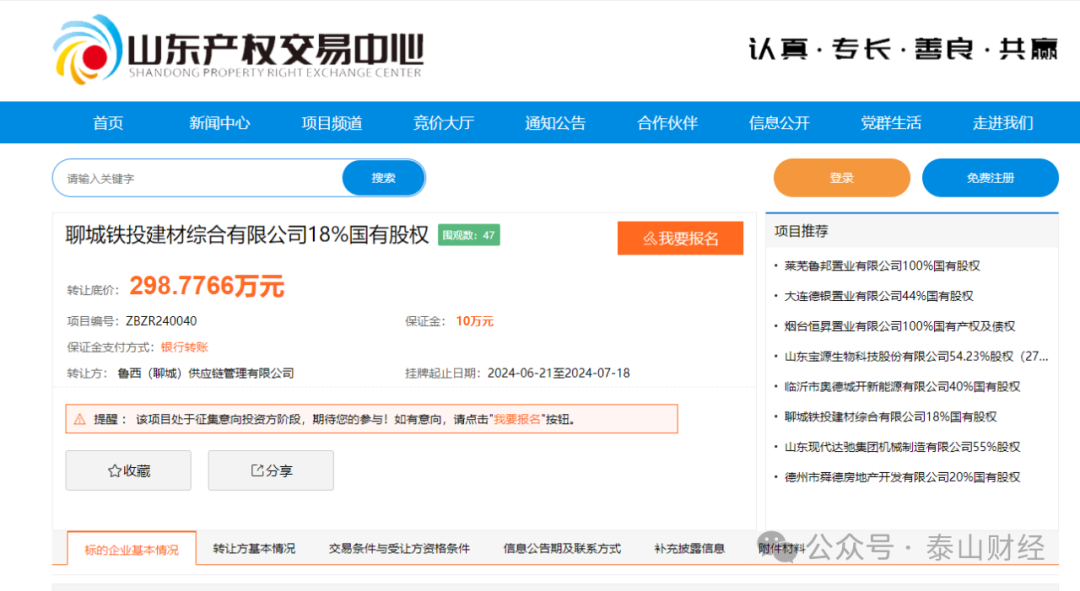Click the blue 免费注册 button
Screen dimensions: 1080x591
coord(990,177)
